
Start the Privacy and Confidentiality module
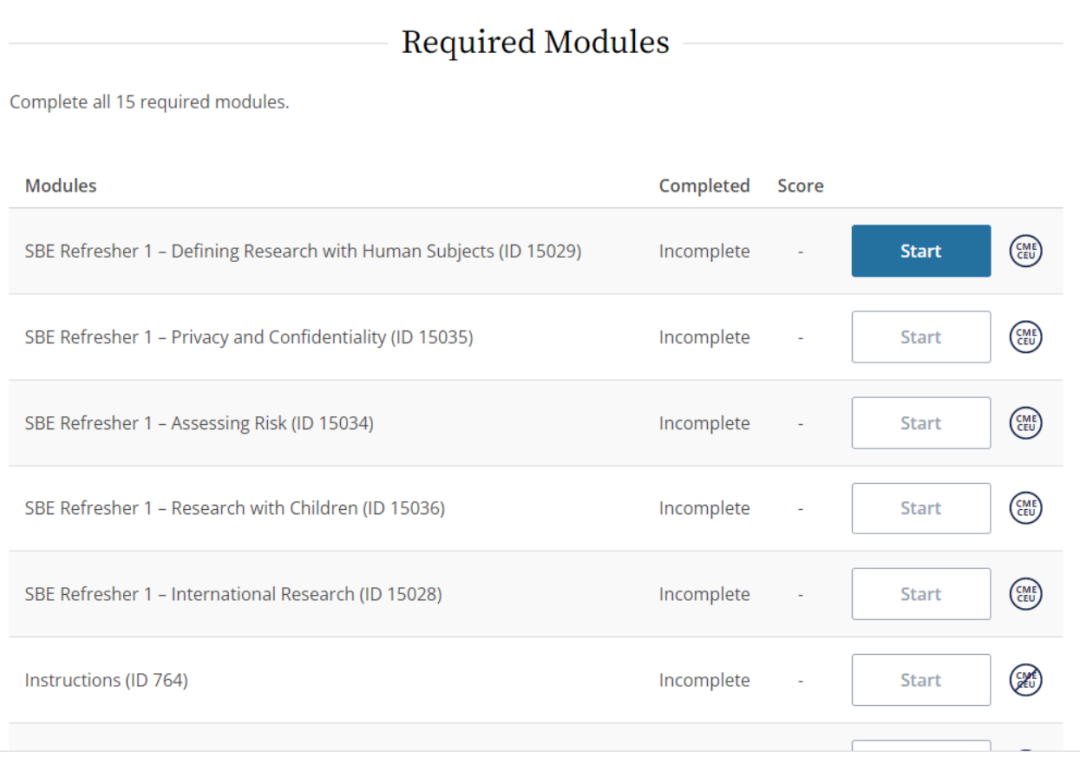(x=921, y=337)
